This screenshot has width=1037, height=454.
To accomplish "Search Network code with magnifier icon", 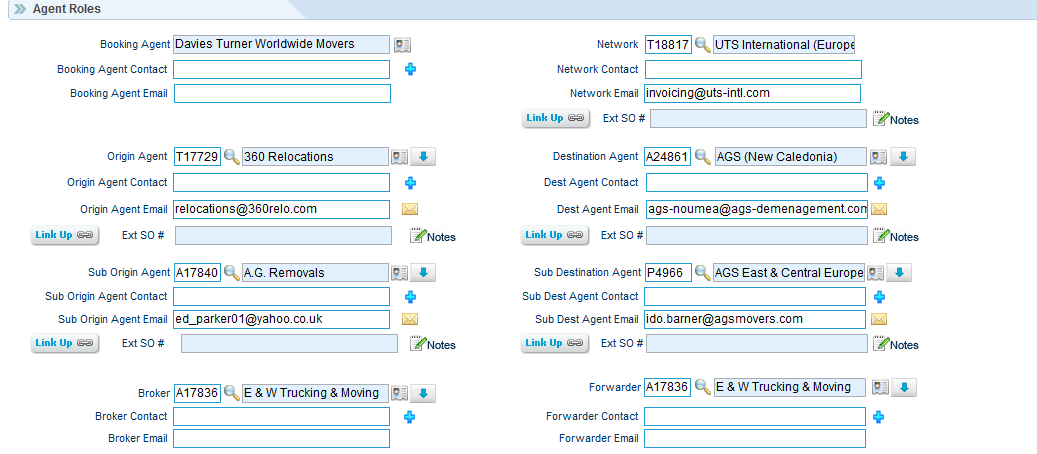I will click(x=702, y=45).
